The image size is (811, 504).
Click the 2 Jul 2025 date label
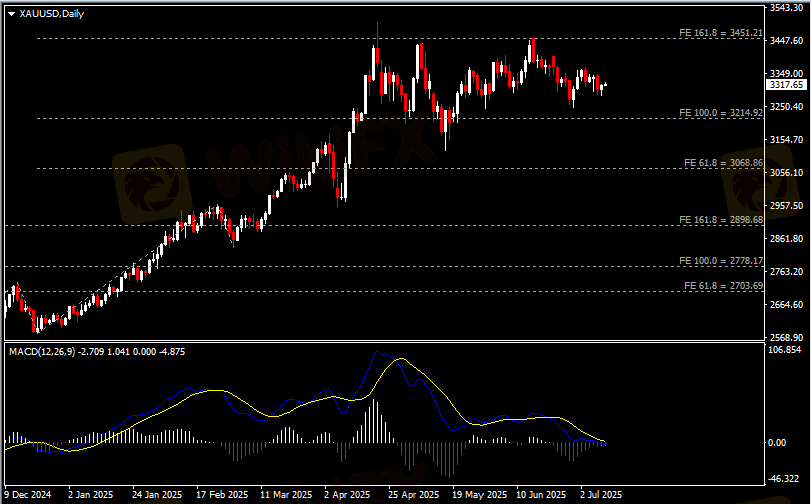(601, 495)
